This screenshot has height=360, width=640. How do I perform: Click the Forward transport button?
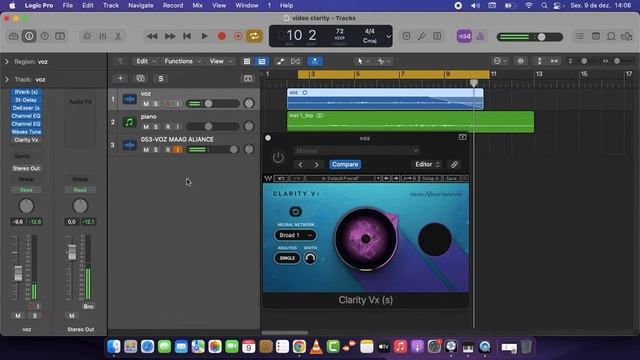pyautogui.click(x=170, y=36)
